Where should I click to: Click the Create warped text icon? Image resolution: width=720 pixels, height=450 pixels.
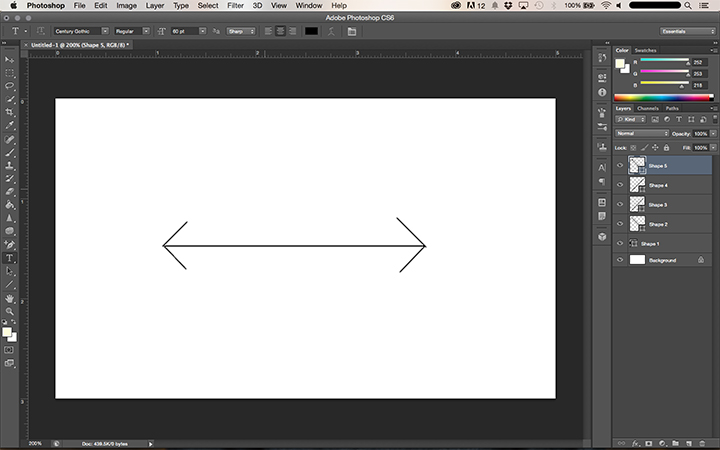coord(331,31)
